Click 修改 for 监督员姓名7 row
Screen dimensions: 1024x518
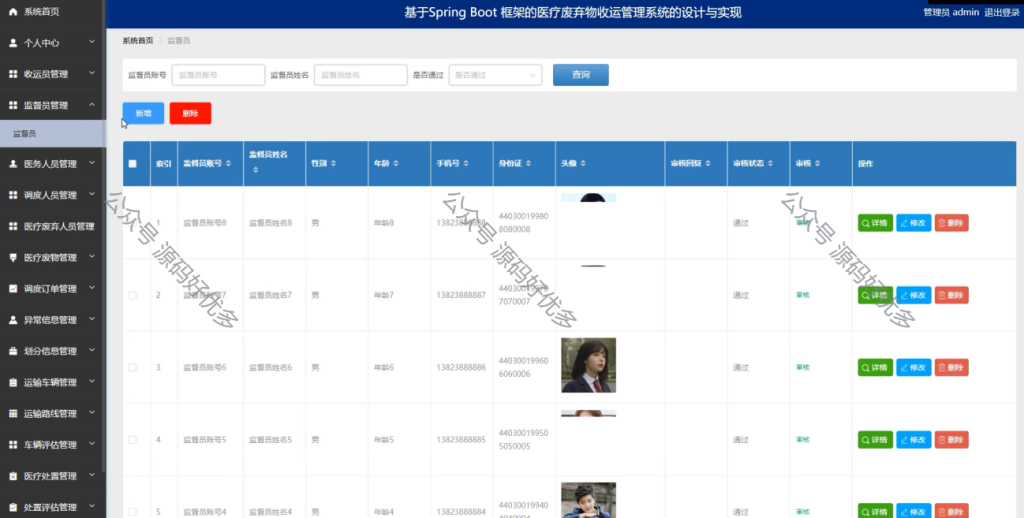pos(914,295)
